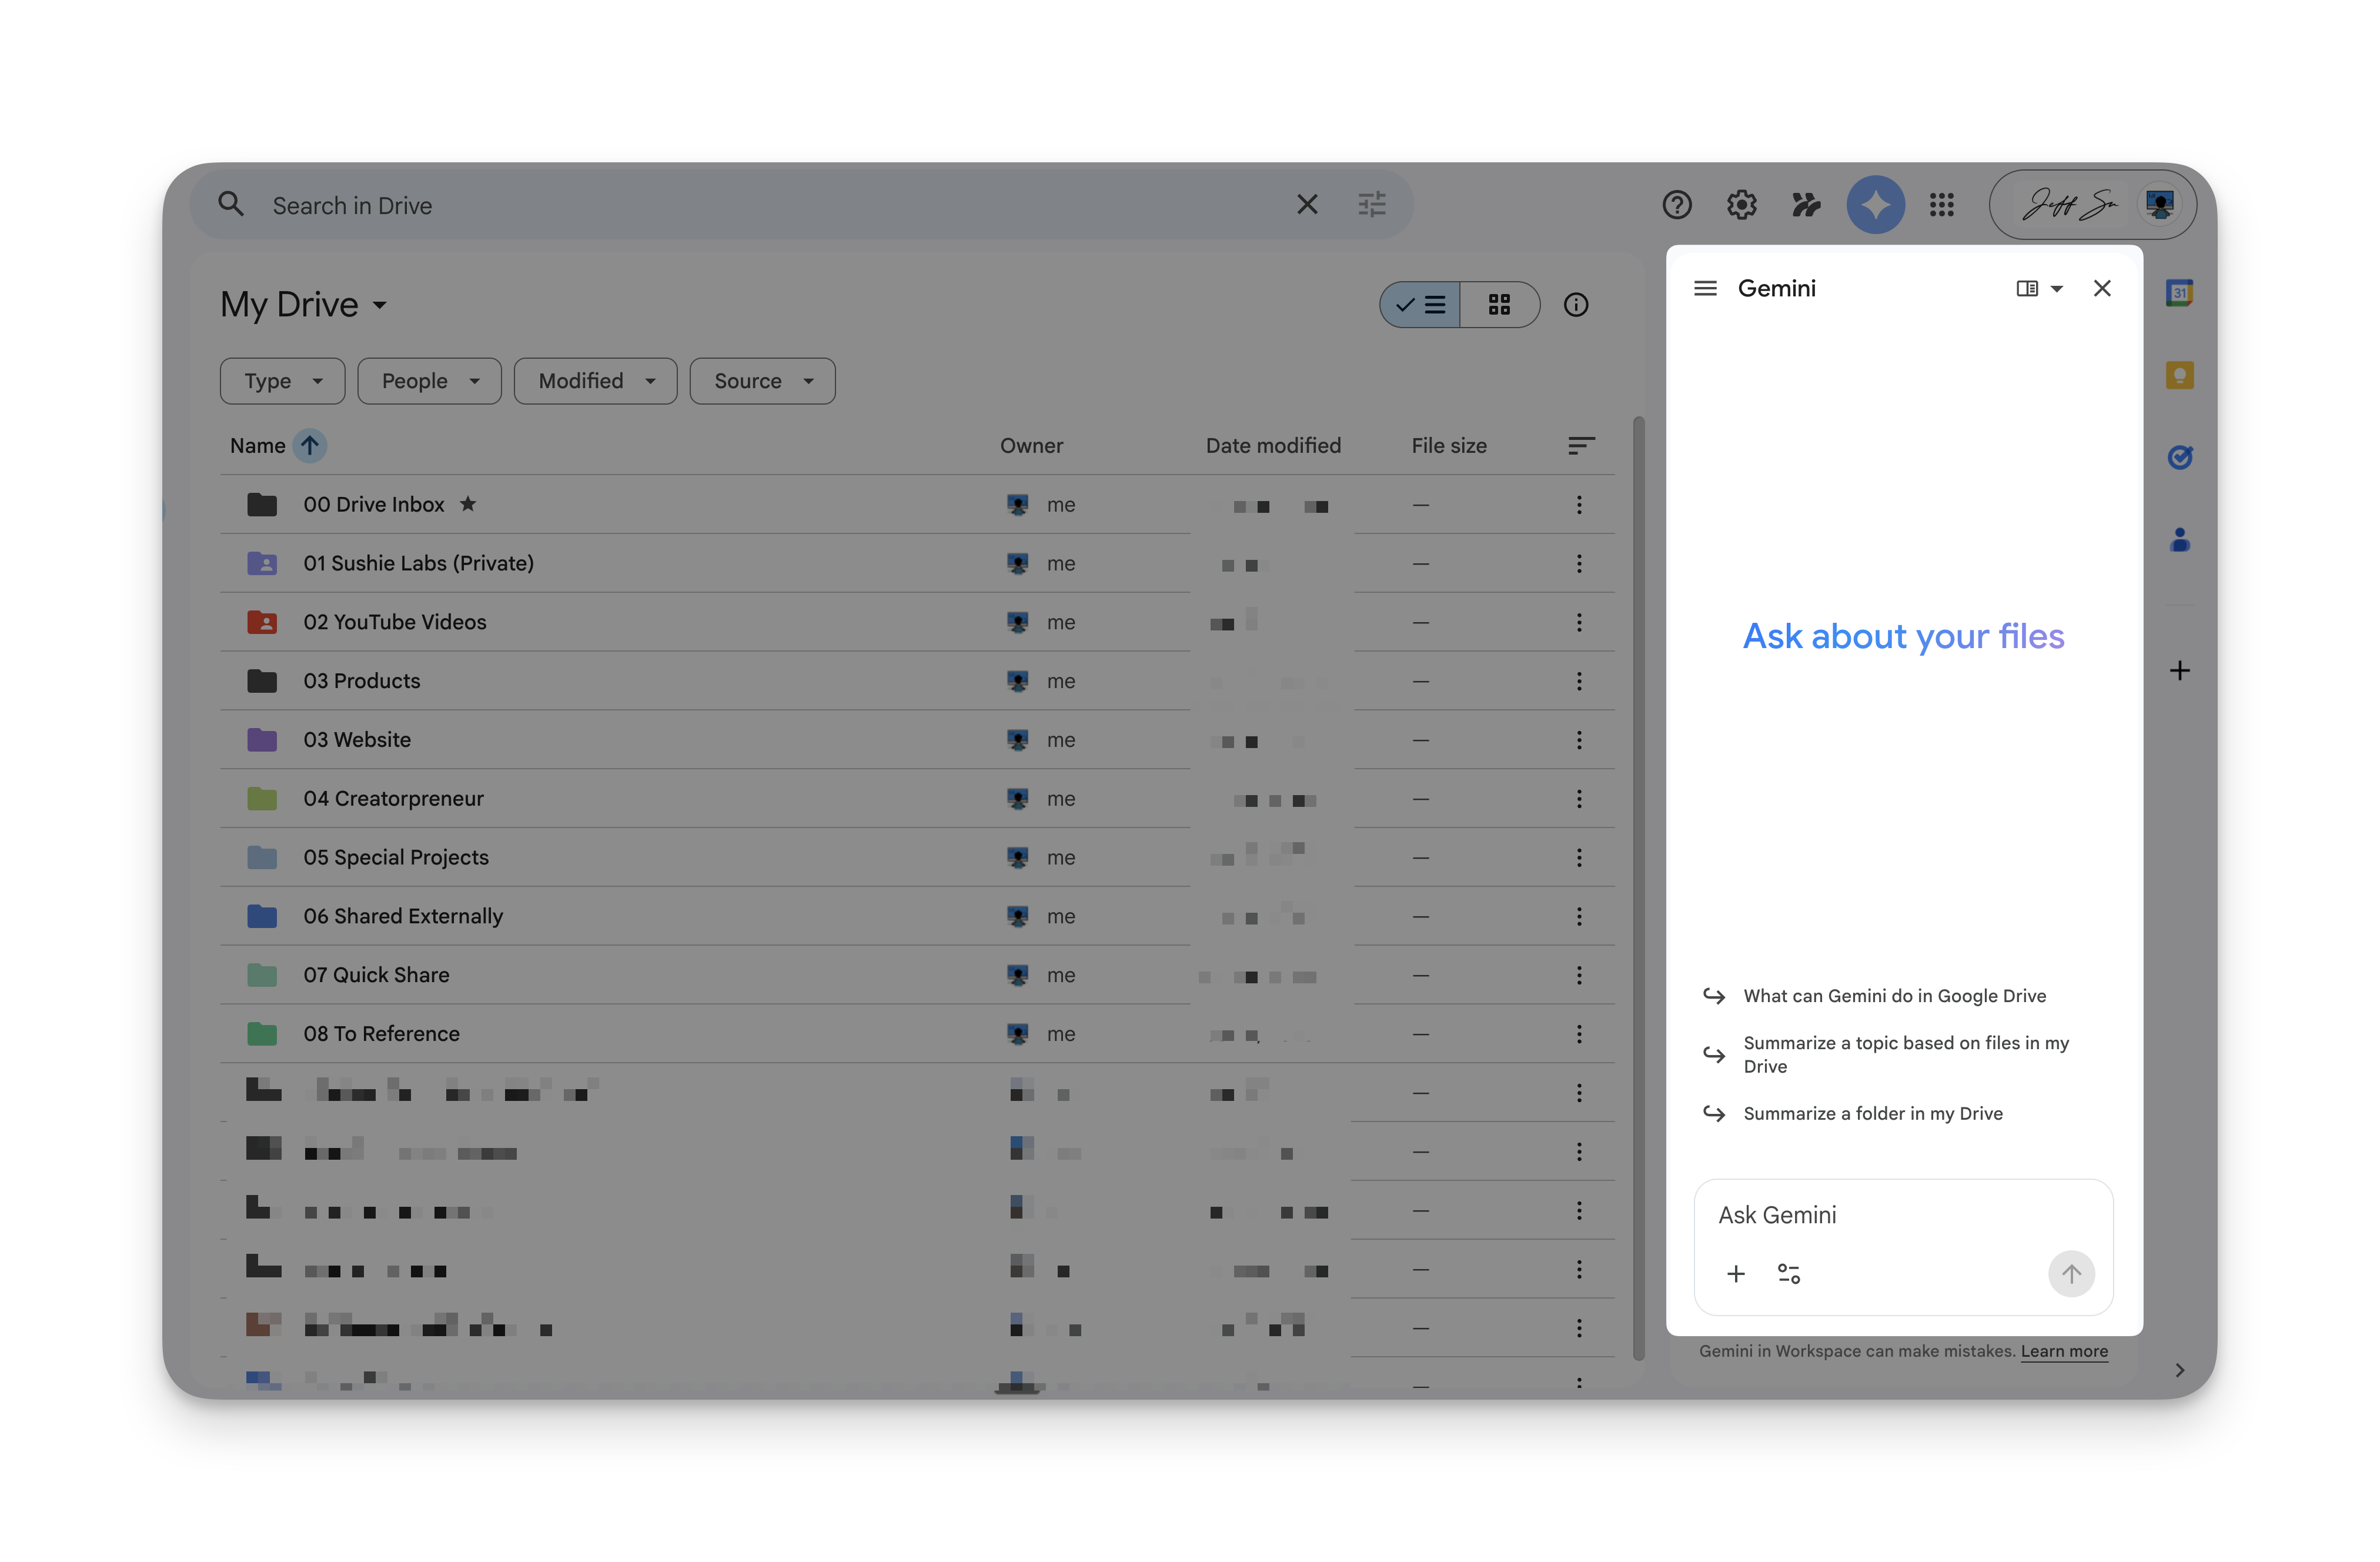2380x1562 pixels.
Task: Click the search magnifier icon in Drive
Action: coord(231,205)
